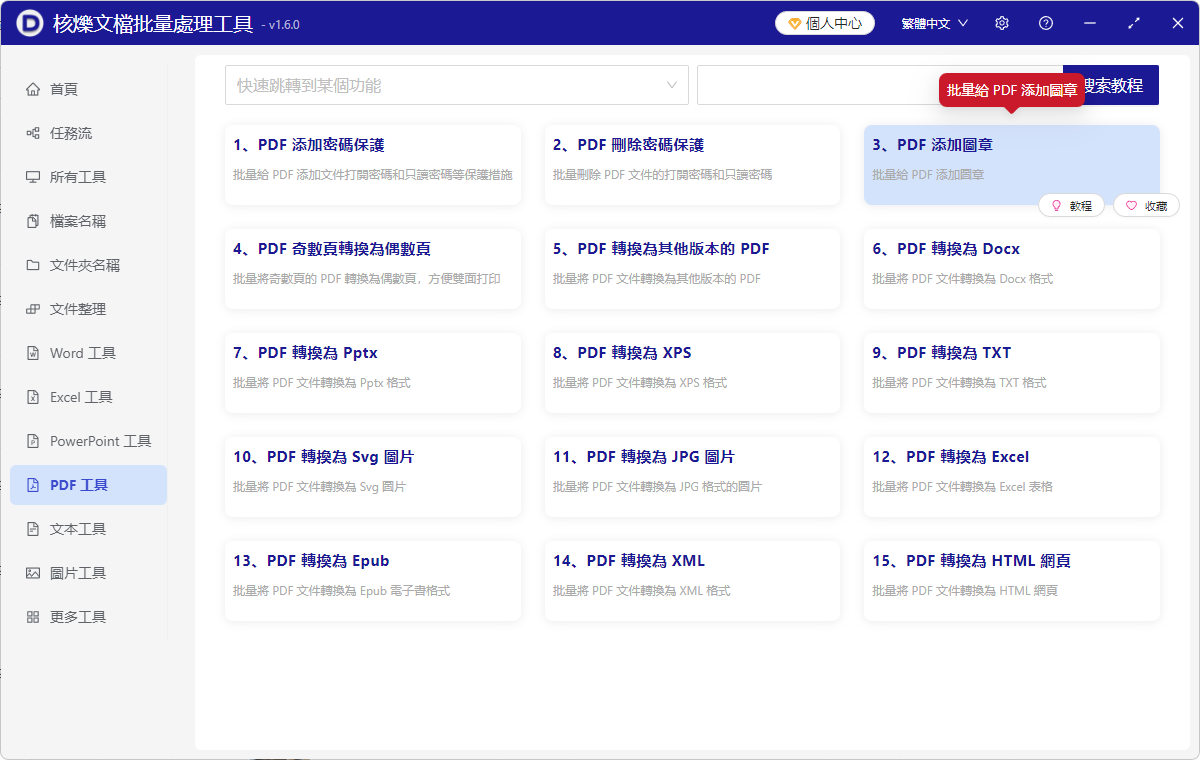The height and width of the screenshot is (760, 1200).
Task: Open the 圖片工具 sidebar category
Action: [88, 572]
